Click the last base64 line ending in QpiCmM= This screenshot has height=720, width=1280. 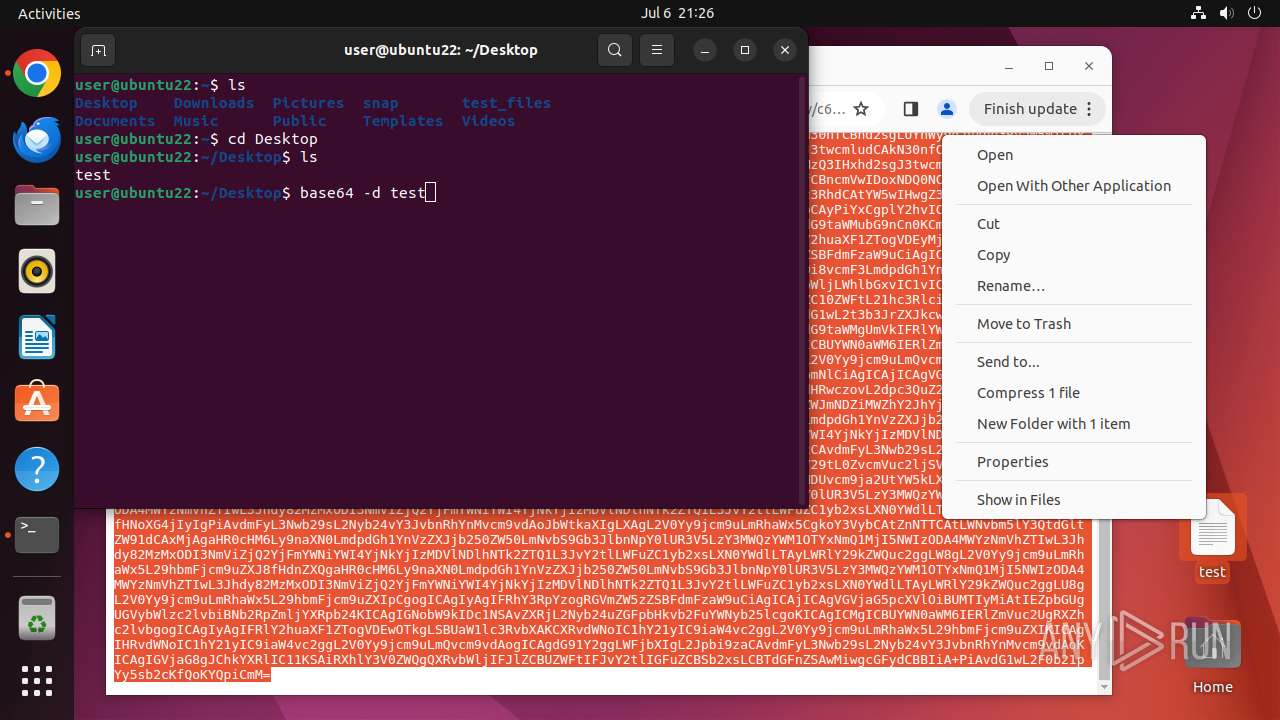[x=193, y=675]
